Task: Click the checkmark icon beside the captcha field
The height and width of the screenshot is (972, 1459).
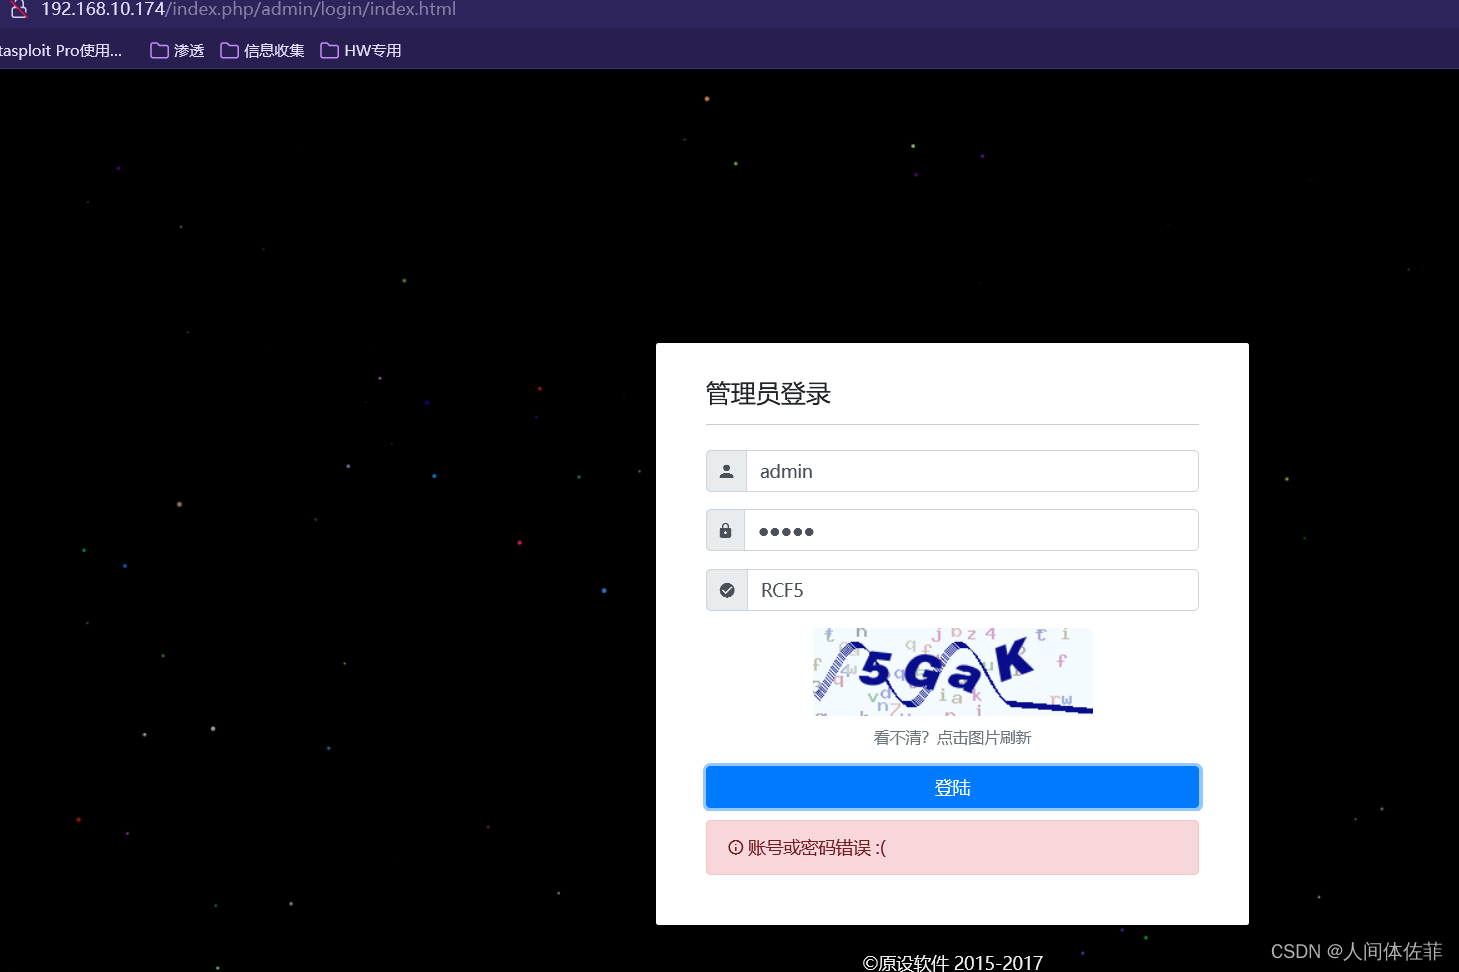Action: pyautogui.click(x=727, y=591)
